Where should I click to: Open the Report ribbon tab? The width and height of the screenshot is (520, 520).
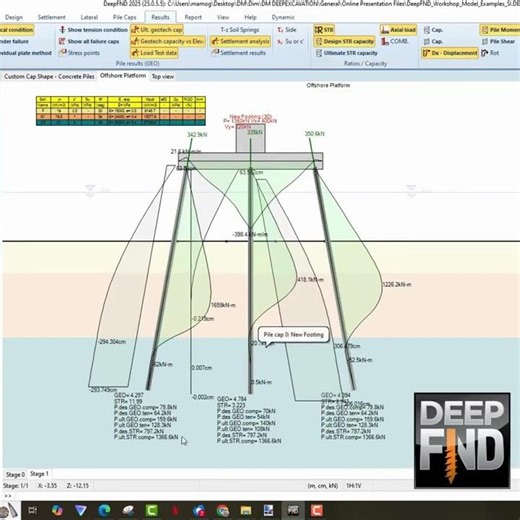point(193,17)
